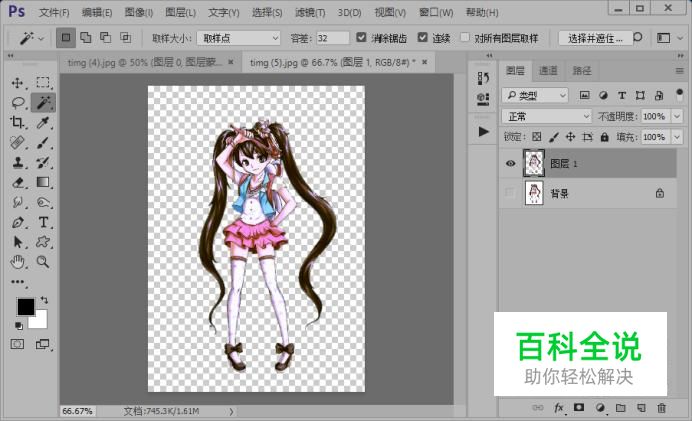692x421 pixels.
Task: Select the Zoom tool
Action: pyautogui.click(x=43, y=262)
